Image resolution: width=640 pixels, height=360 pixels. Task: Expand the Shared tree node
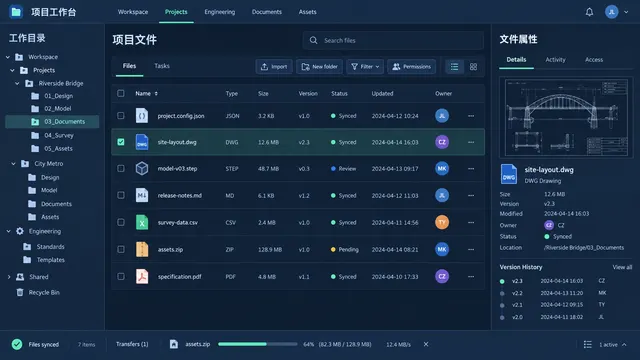9,277
